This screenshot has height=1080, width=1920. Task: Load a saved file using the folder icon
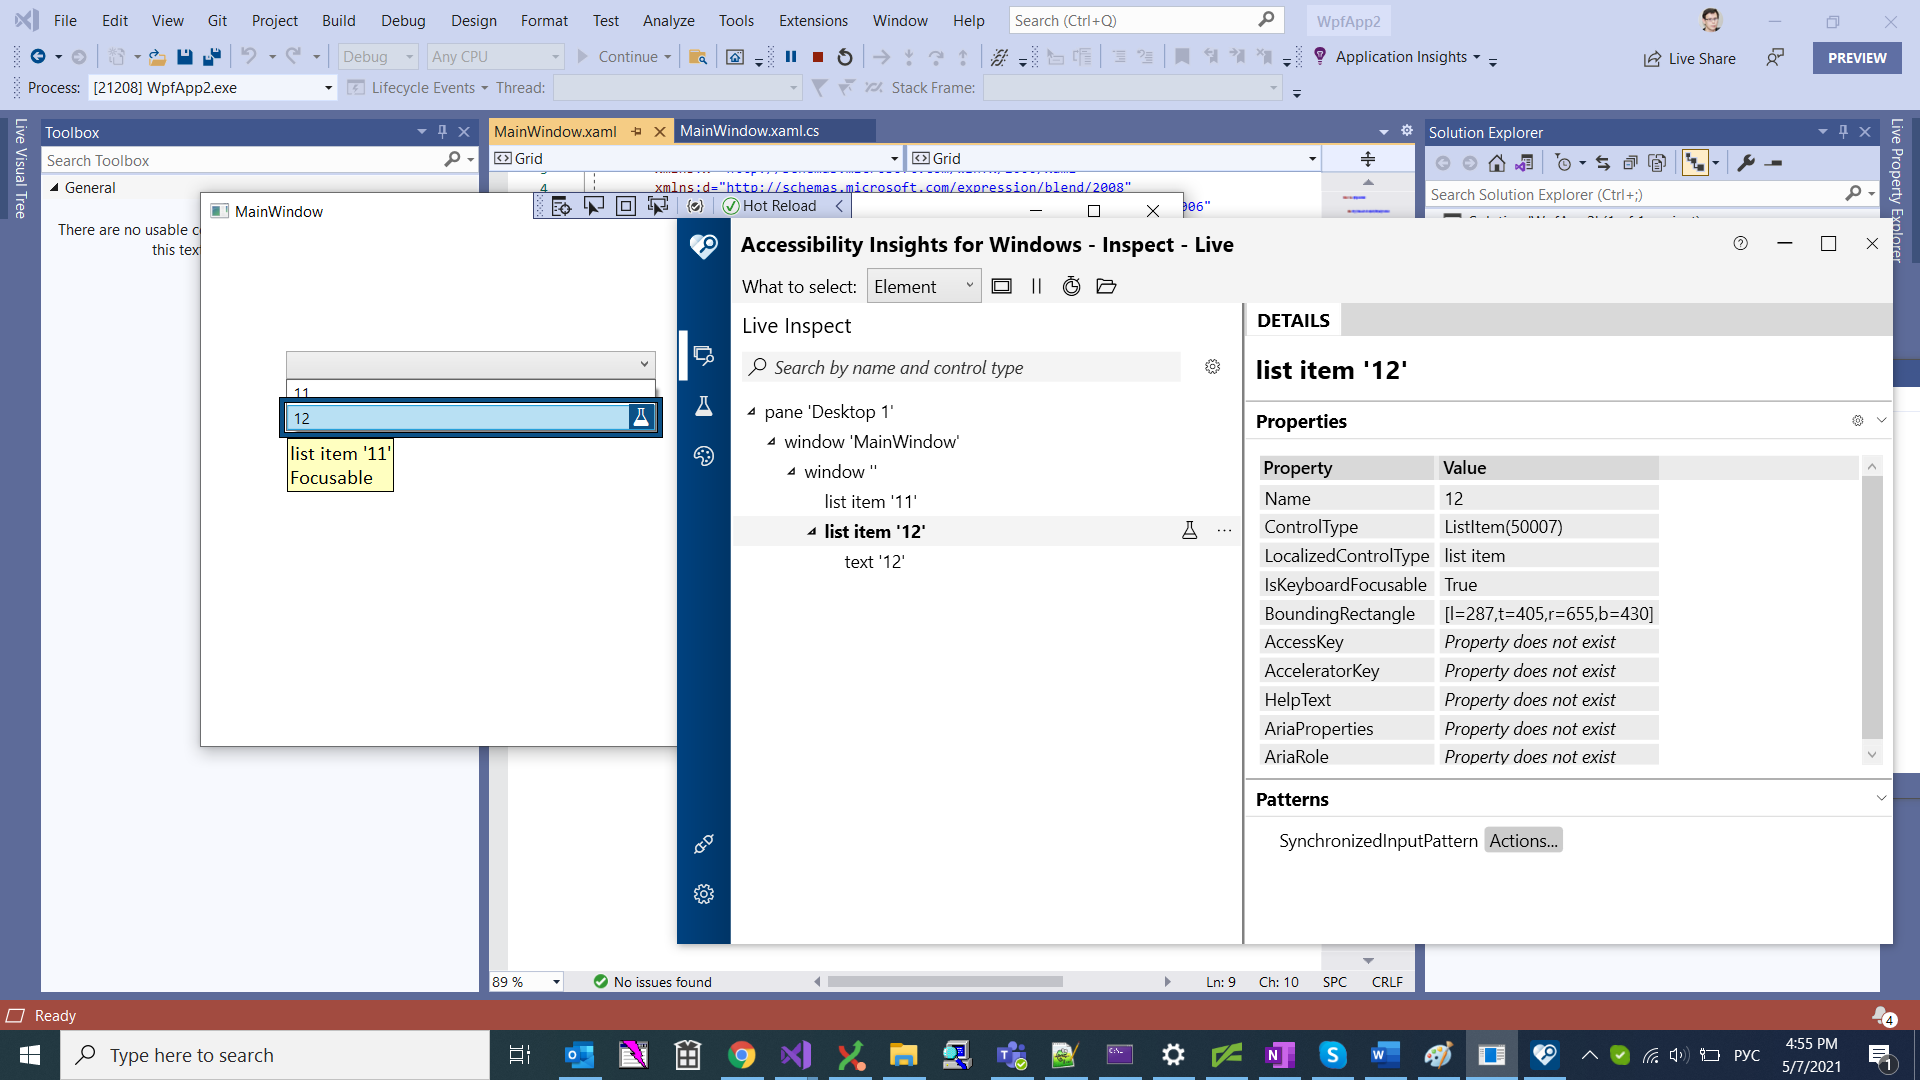coord(1106,286)
